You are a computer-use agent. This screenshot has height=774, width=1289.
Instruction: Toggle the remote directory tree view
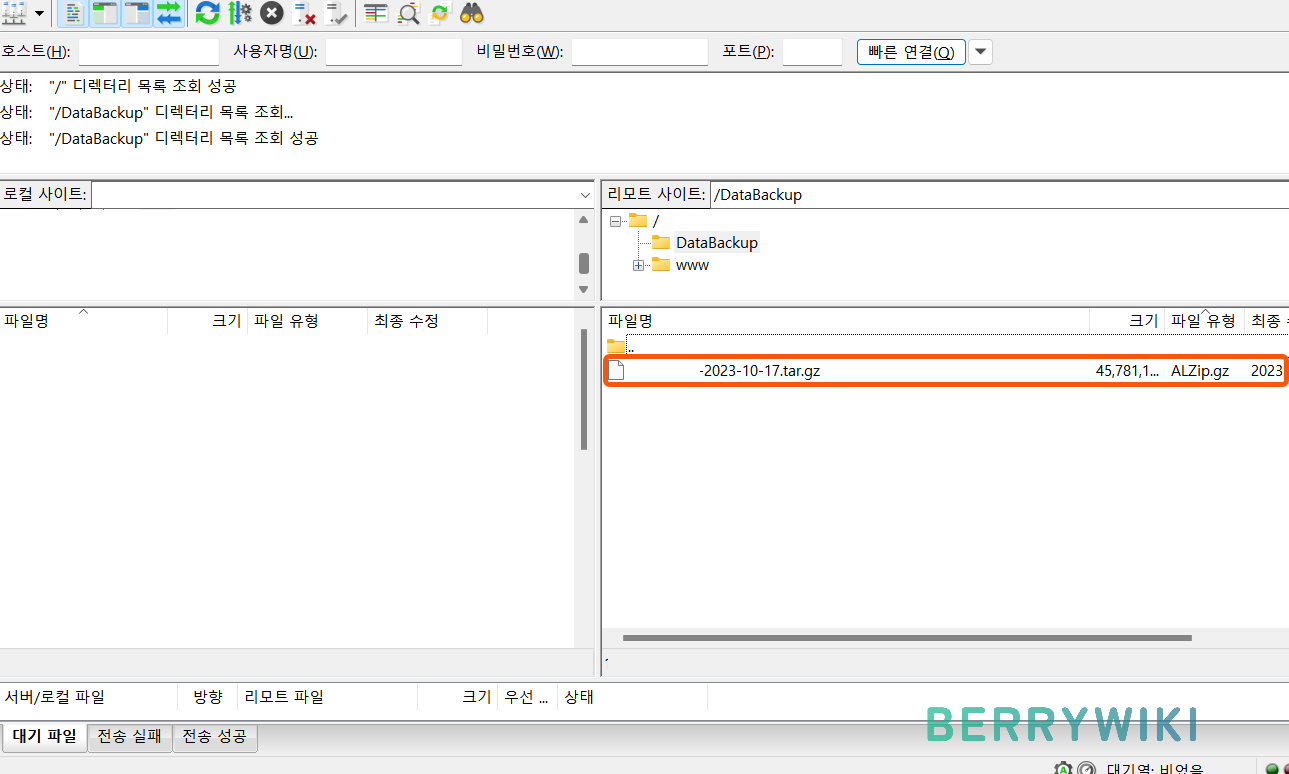click(x=137, y=13)
